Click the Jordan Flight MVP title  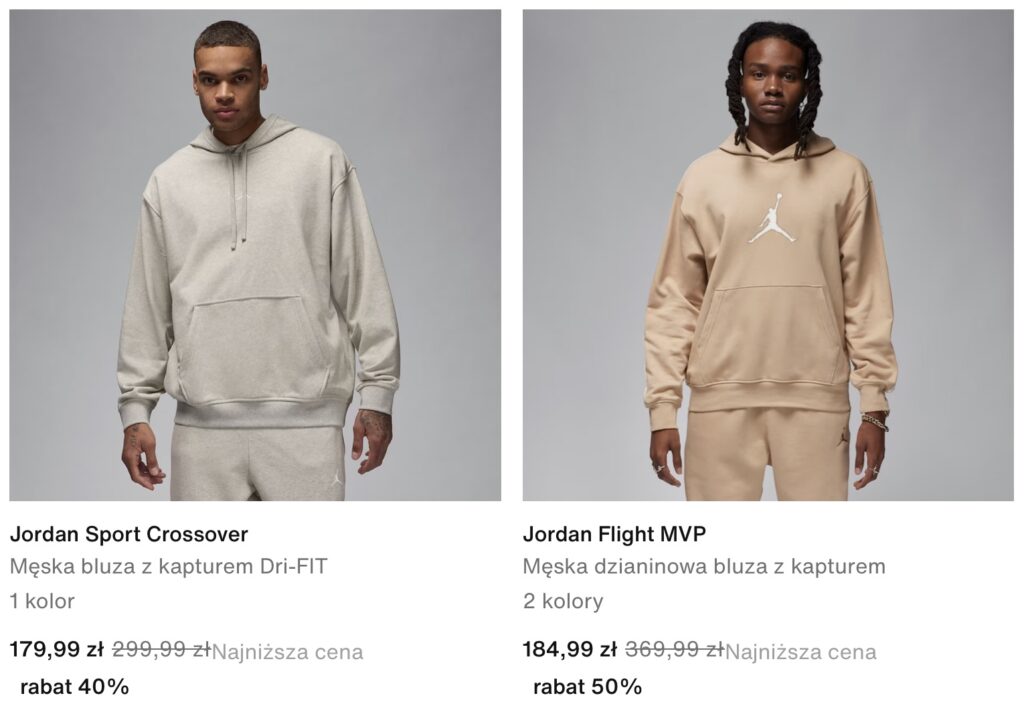click(x=614, y=534)
